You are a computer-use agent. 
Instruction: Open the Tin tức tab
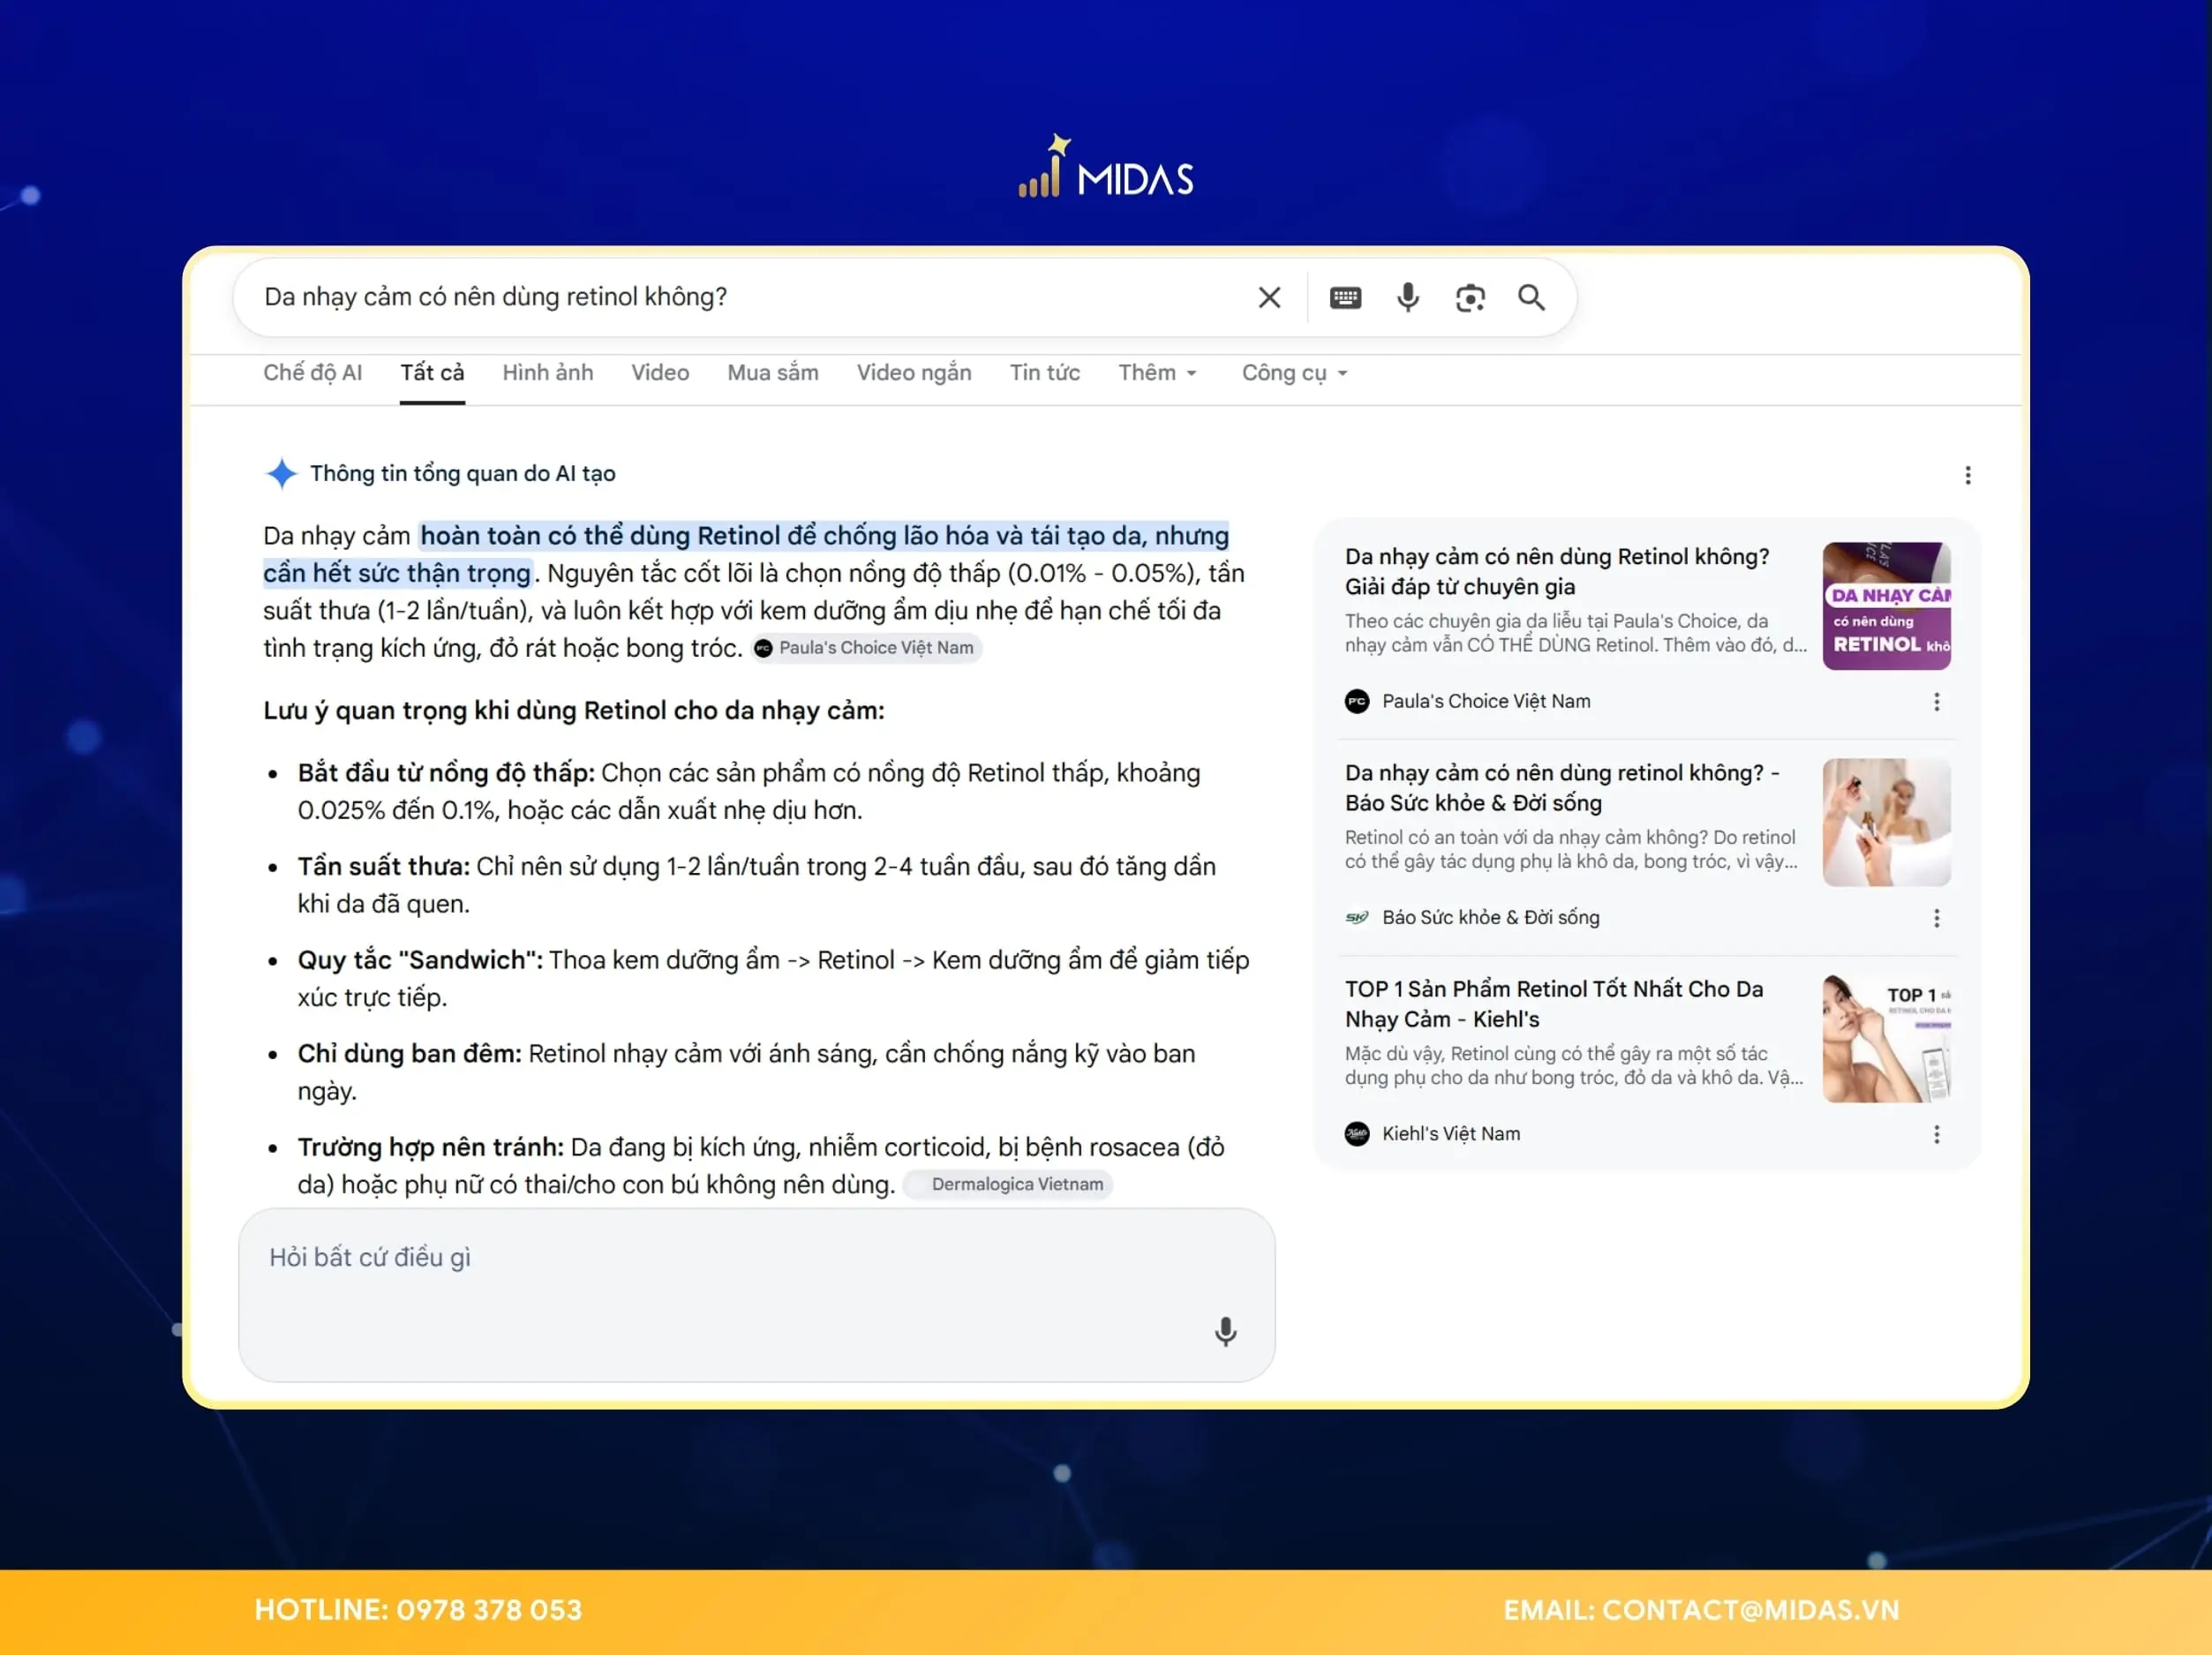(x=1044, y=373)
